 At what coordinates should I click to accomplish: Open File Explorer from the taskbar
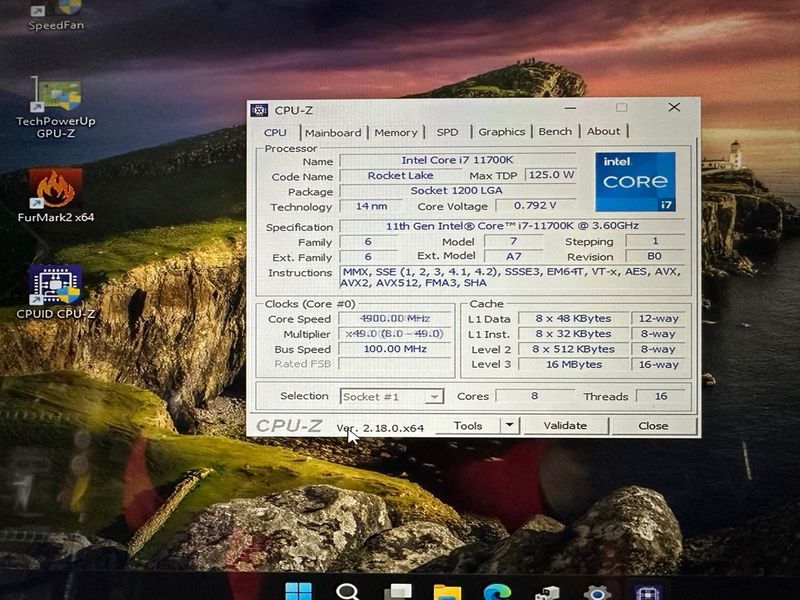click(x=447, y=592)
